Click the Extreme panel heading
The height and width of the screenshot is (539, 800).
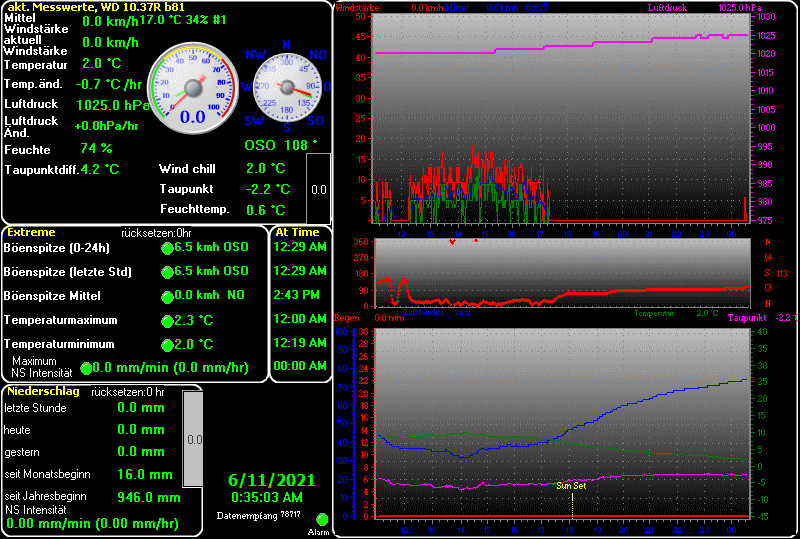tap(32, 232)
